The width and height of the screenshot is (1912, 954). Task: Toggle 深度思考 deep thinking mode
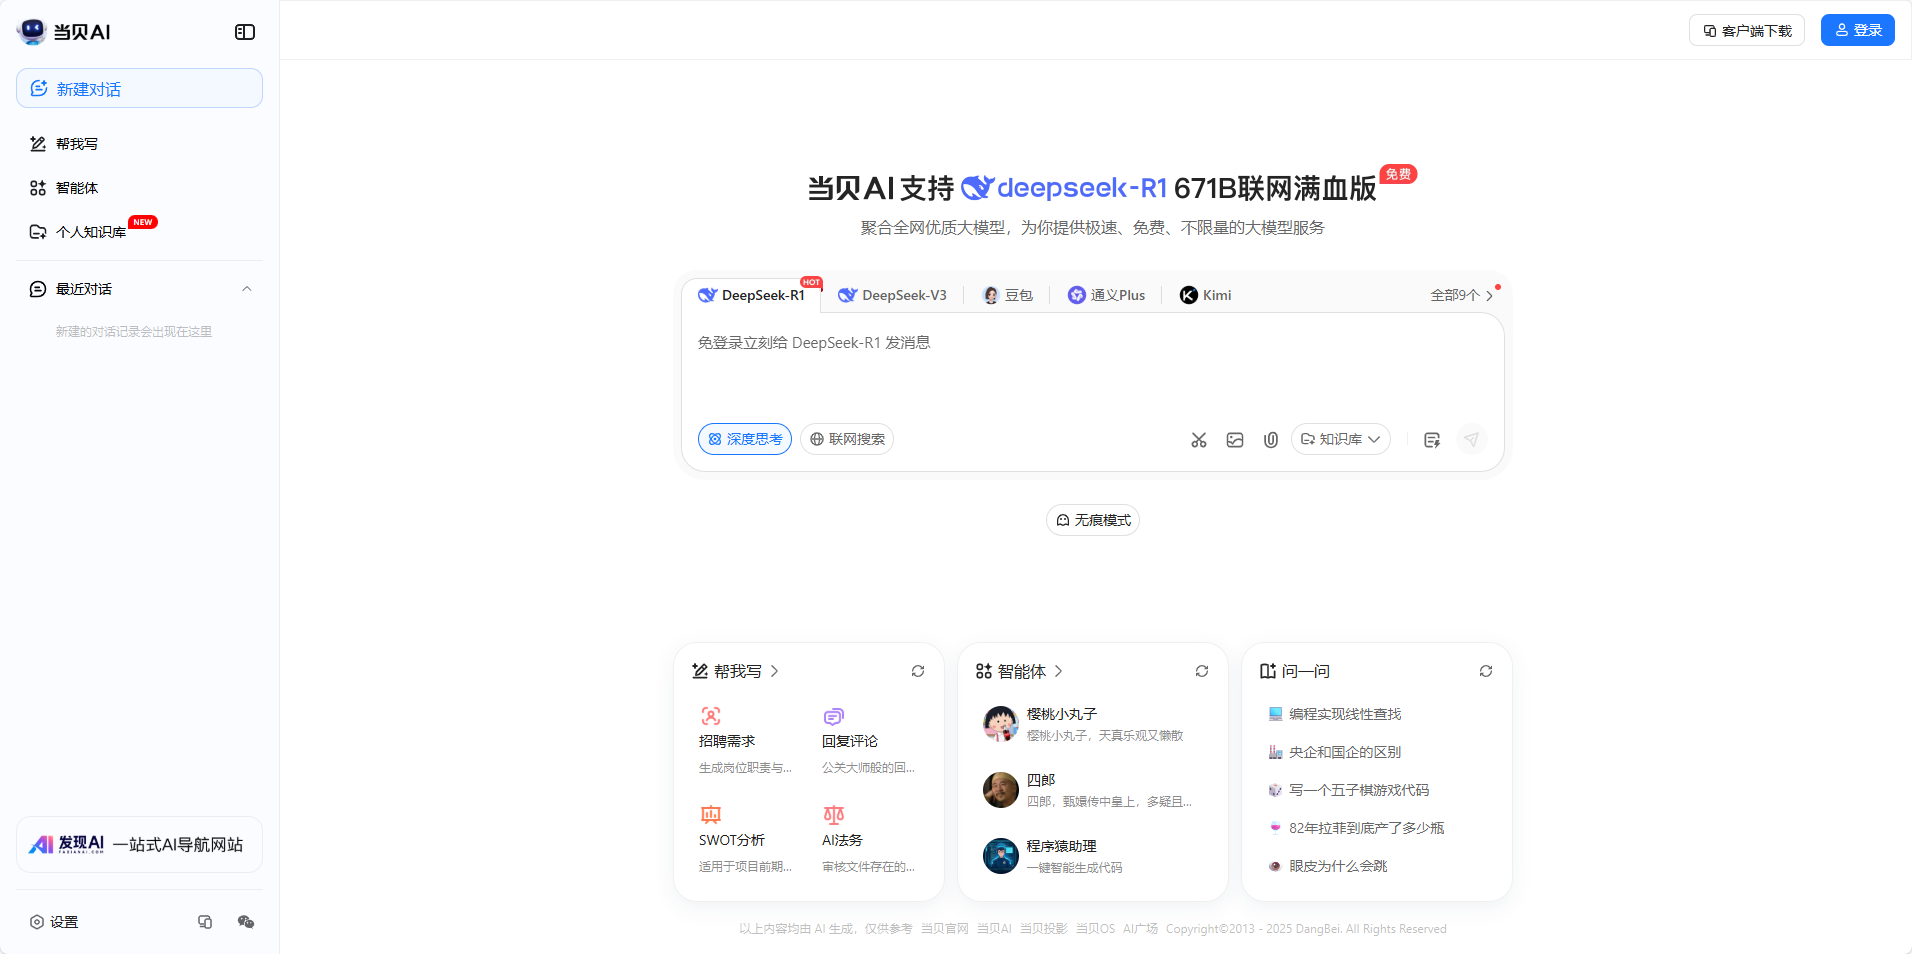click(745, 439)
